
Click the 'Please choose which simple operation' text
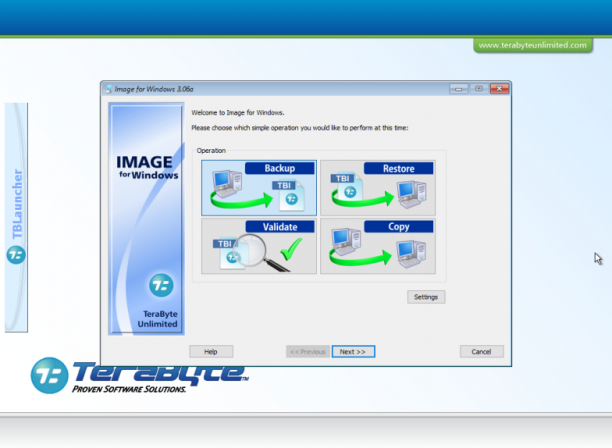[x=300, y=128]
